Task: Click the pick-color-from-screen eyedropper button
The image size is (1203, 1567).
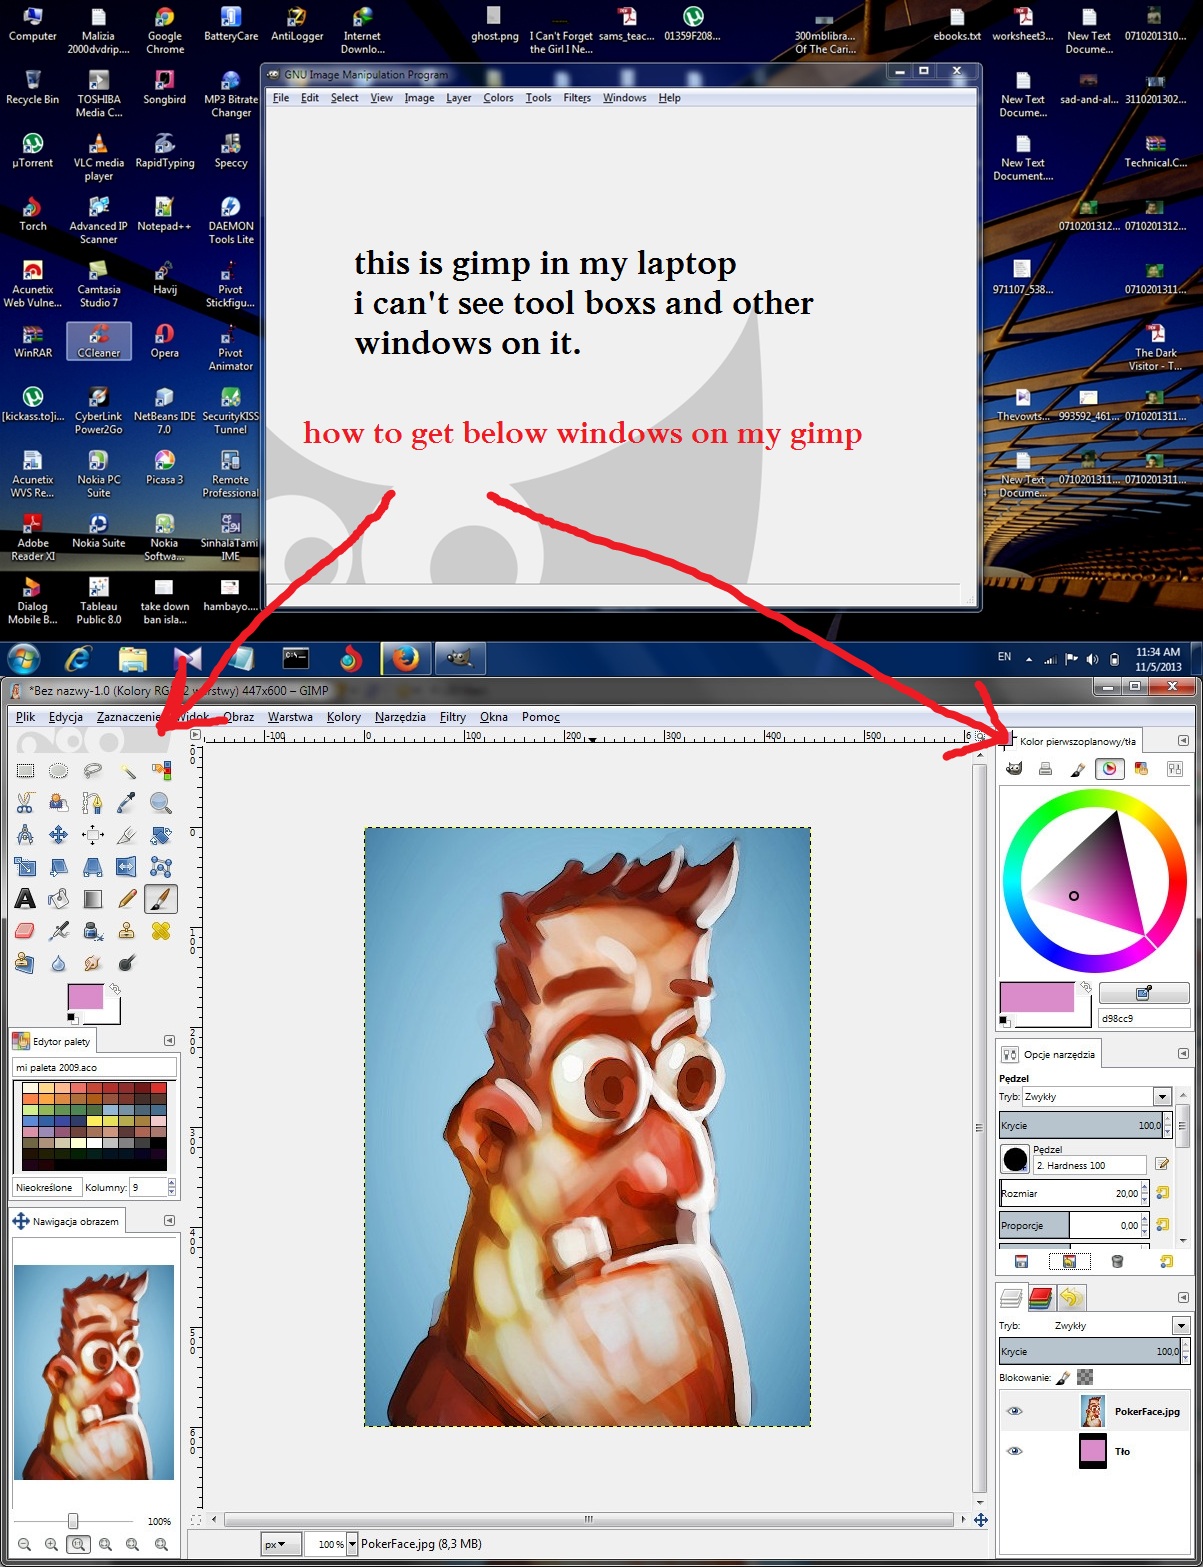Action: point(1144,993)
